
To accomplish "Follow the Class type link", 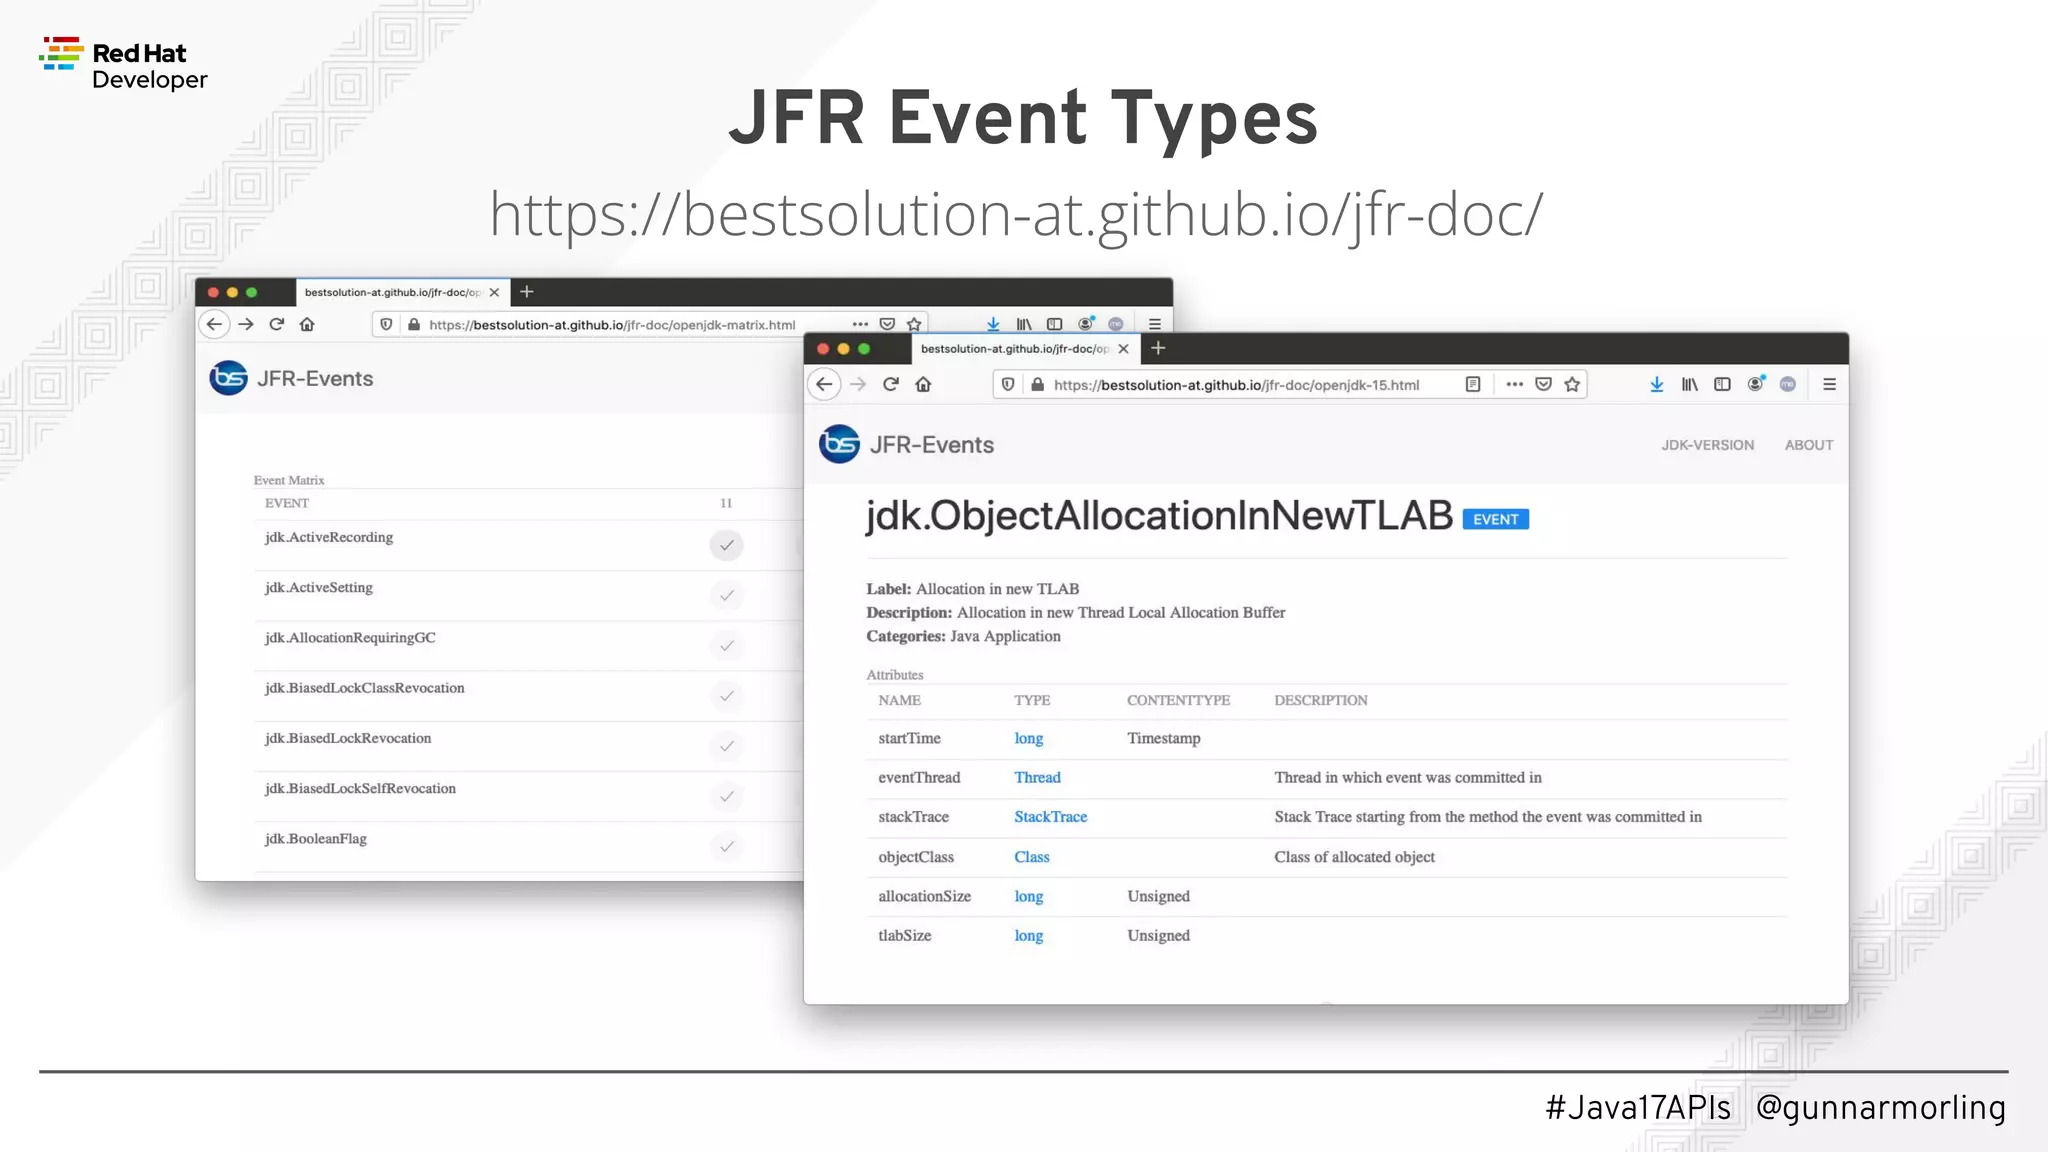I will click(1031, 857).
